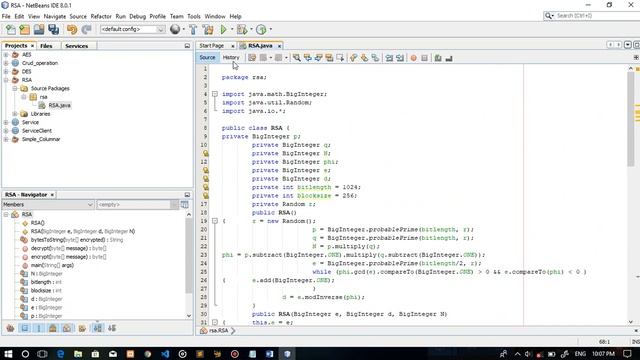Collapse the Source Packages node
This screenshot has height=360, width=640.
coord(15,89)
